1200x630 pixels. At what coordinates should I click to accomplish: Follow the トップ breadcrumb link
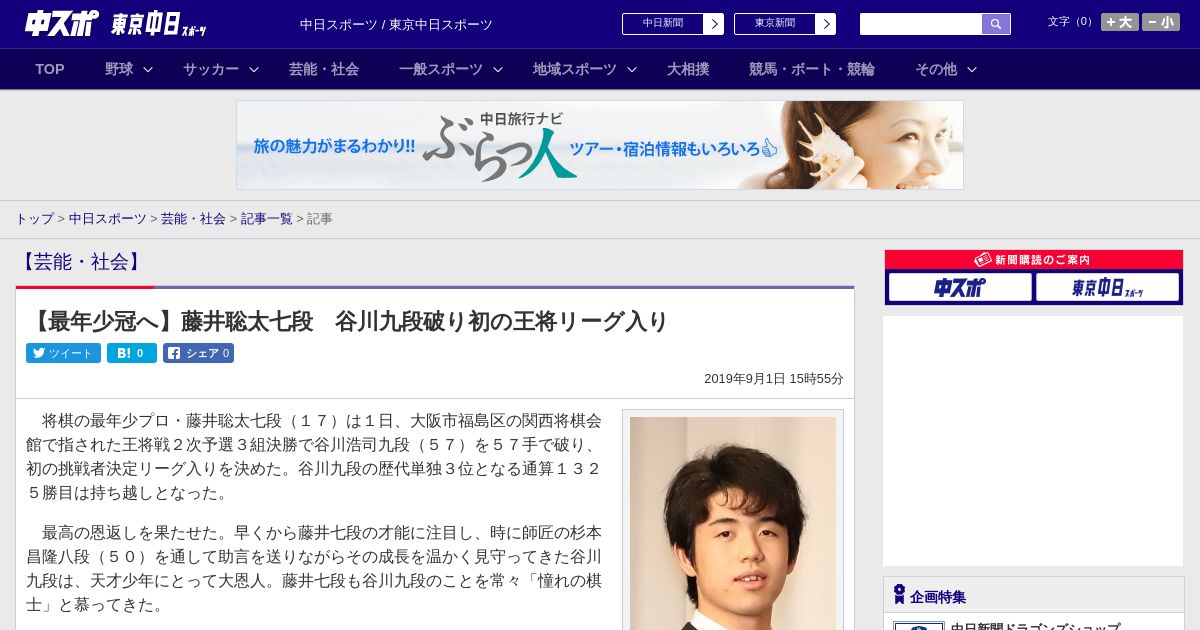pos(34,218)
